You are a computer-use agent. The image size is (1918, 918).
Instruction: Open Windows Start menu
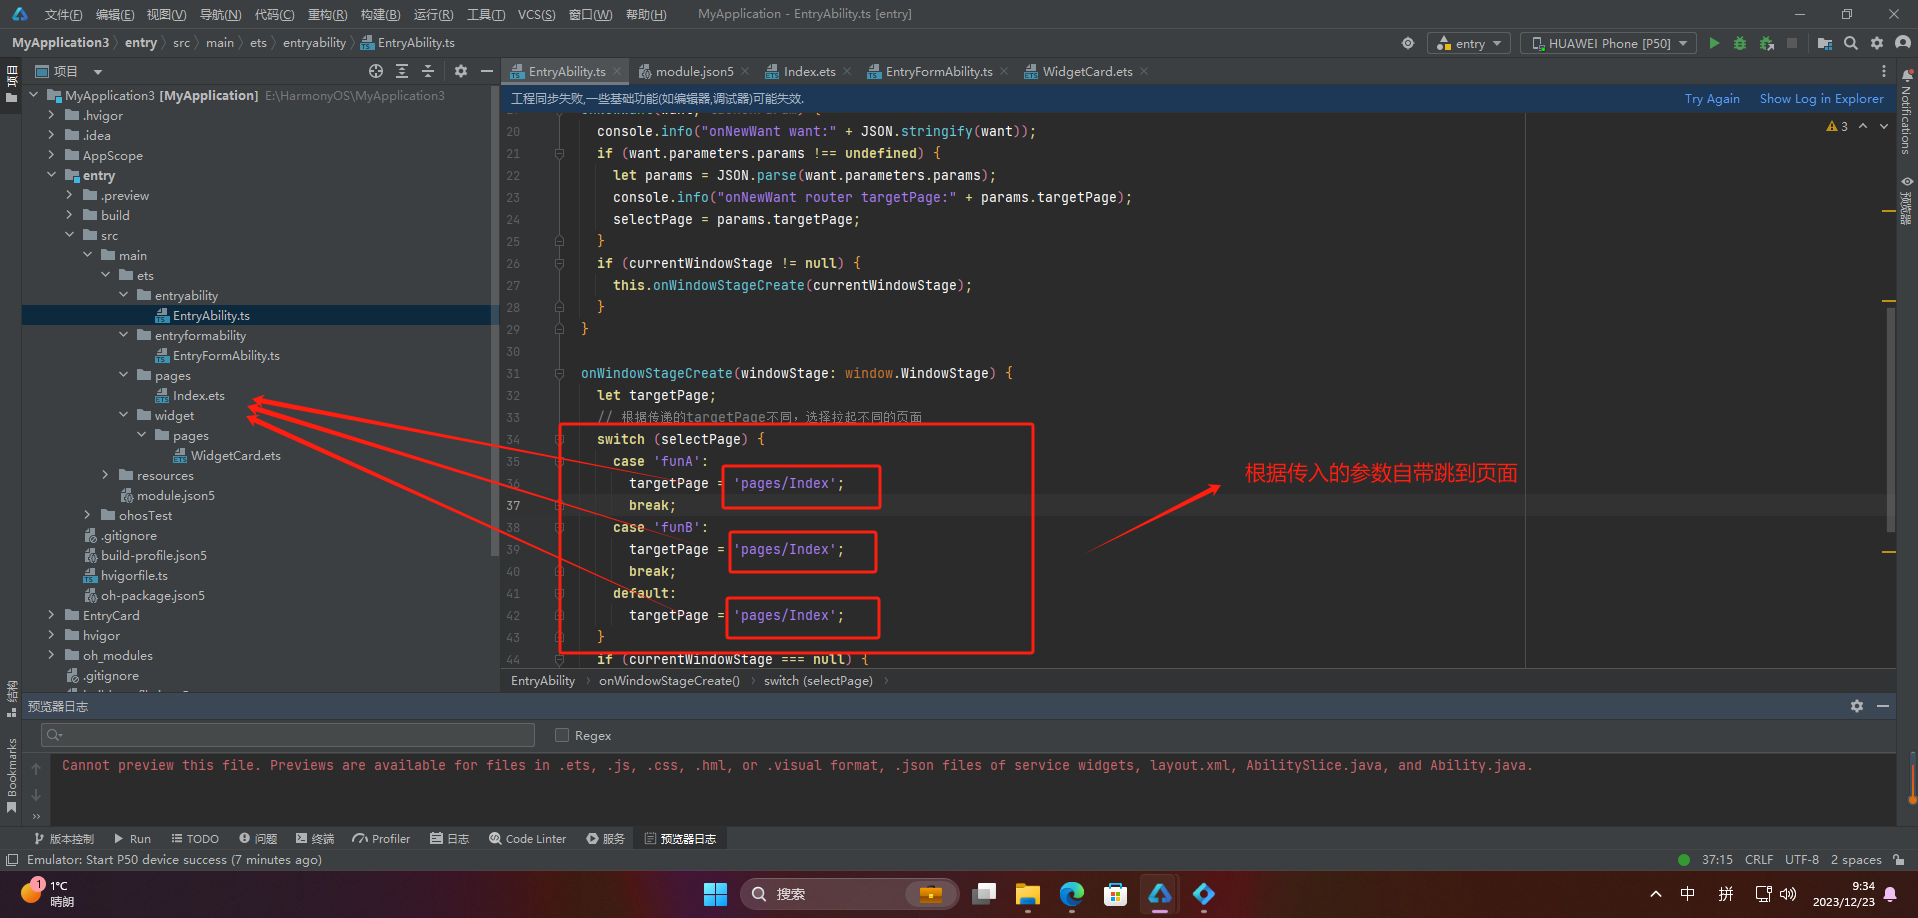pos(715,894)
